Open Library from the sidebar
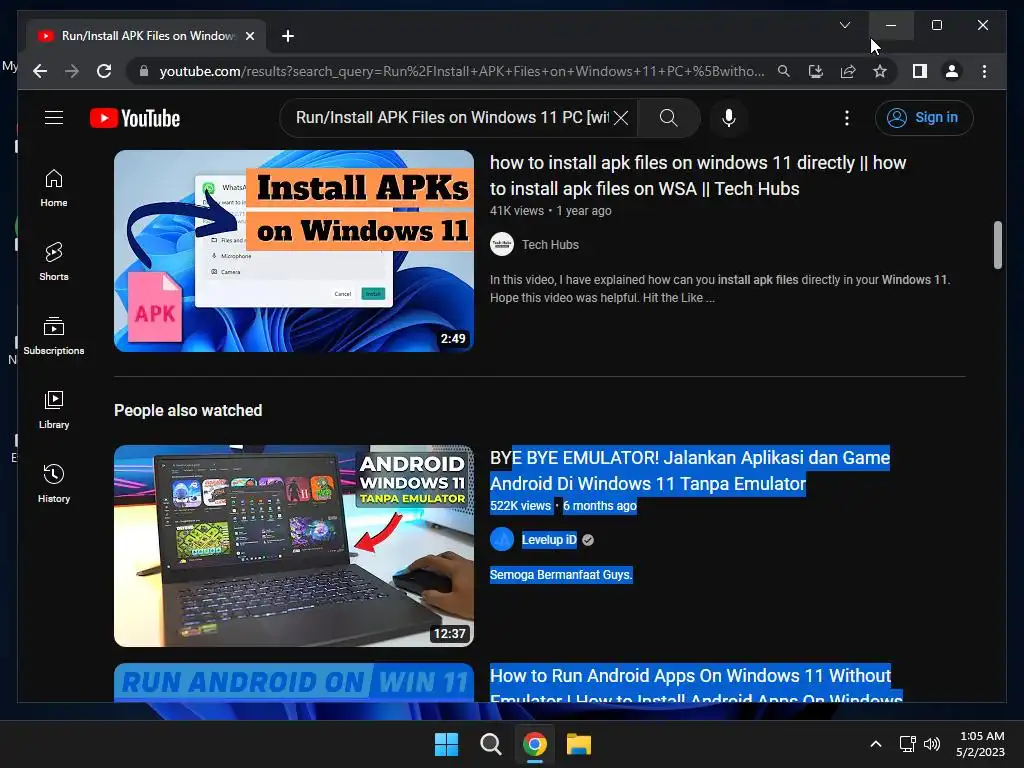Screen dimensions: 1024x768 point(54,409)
